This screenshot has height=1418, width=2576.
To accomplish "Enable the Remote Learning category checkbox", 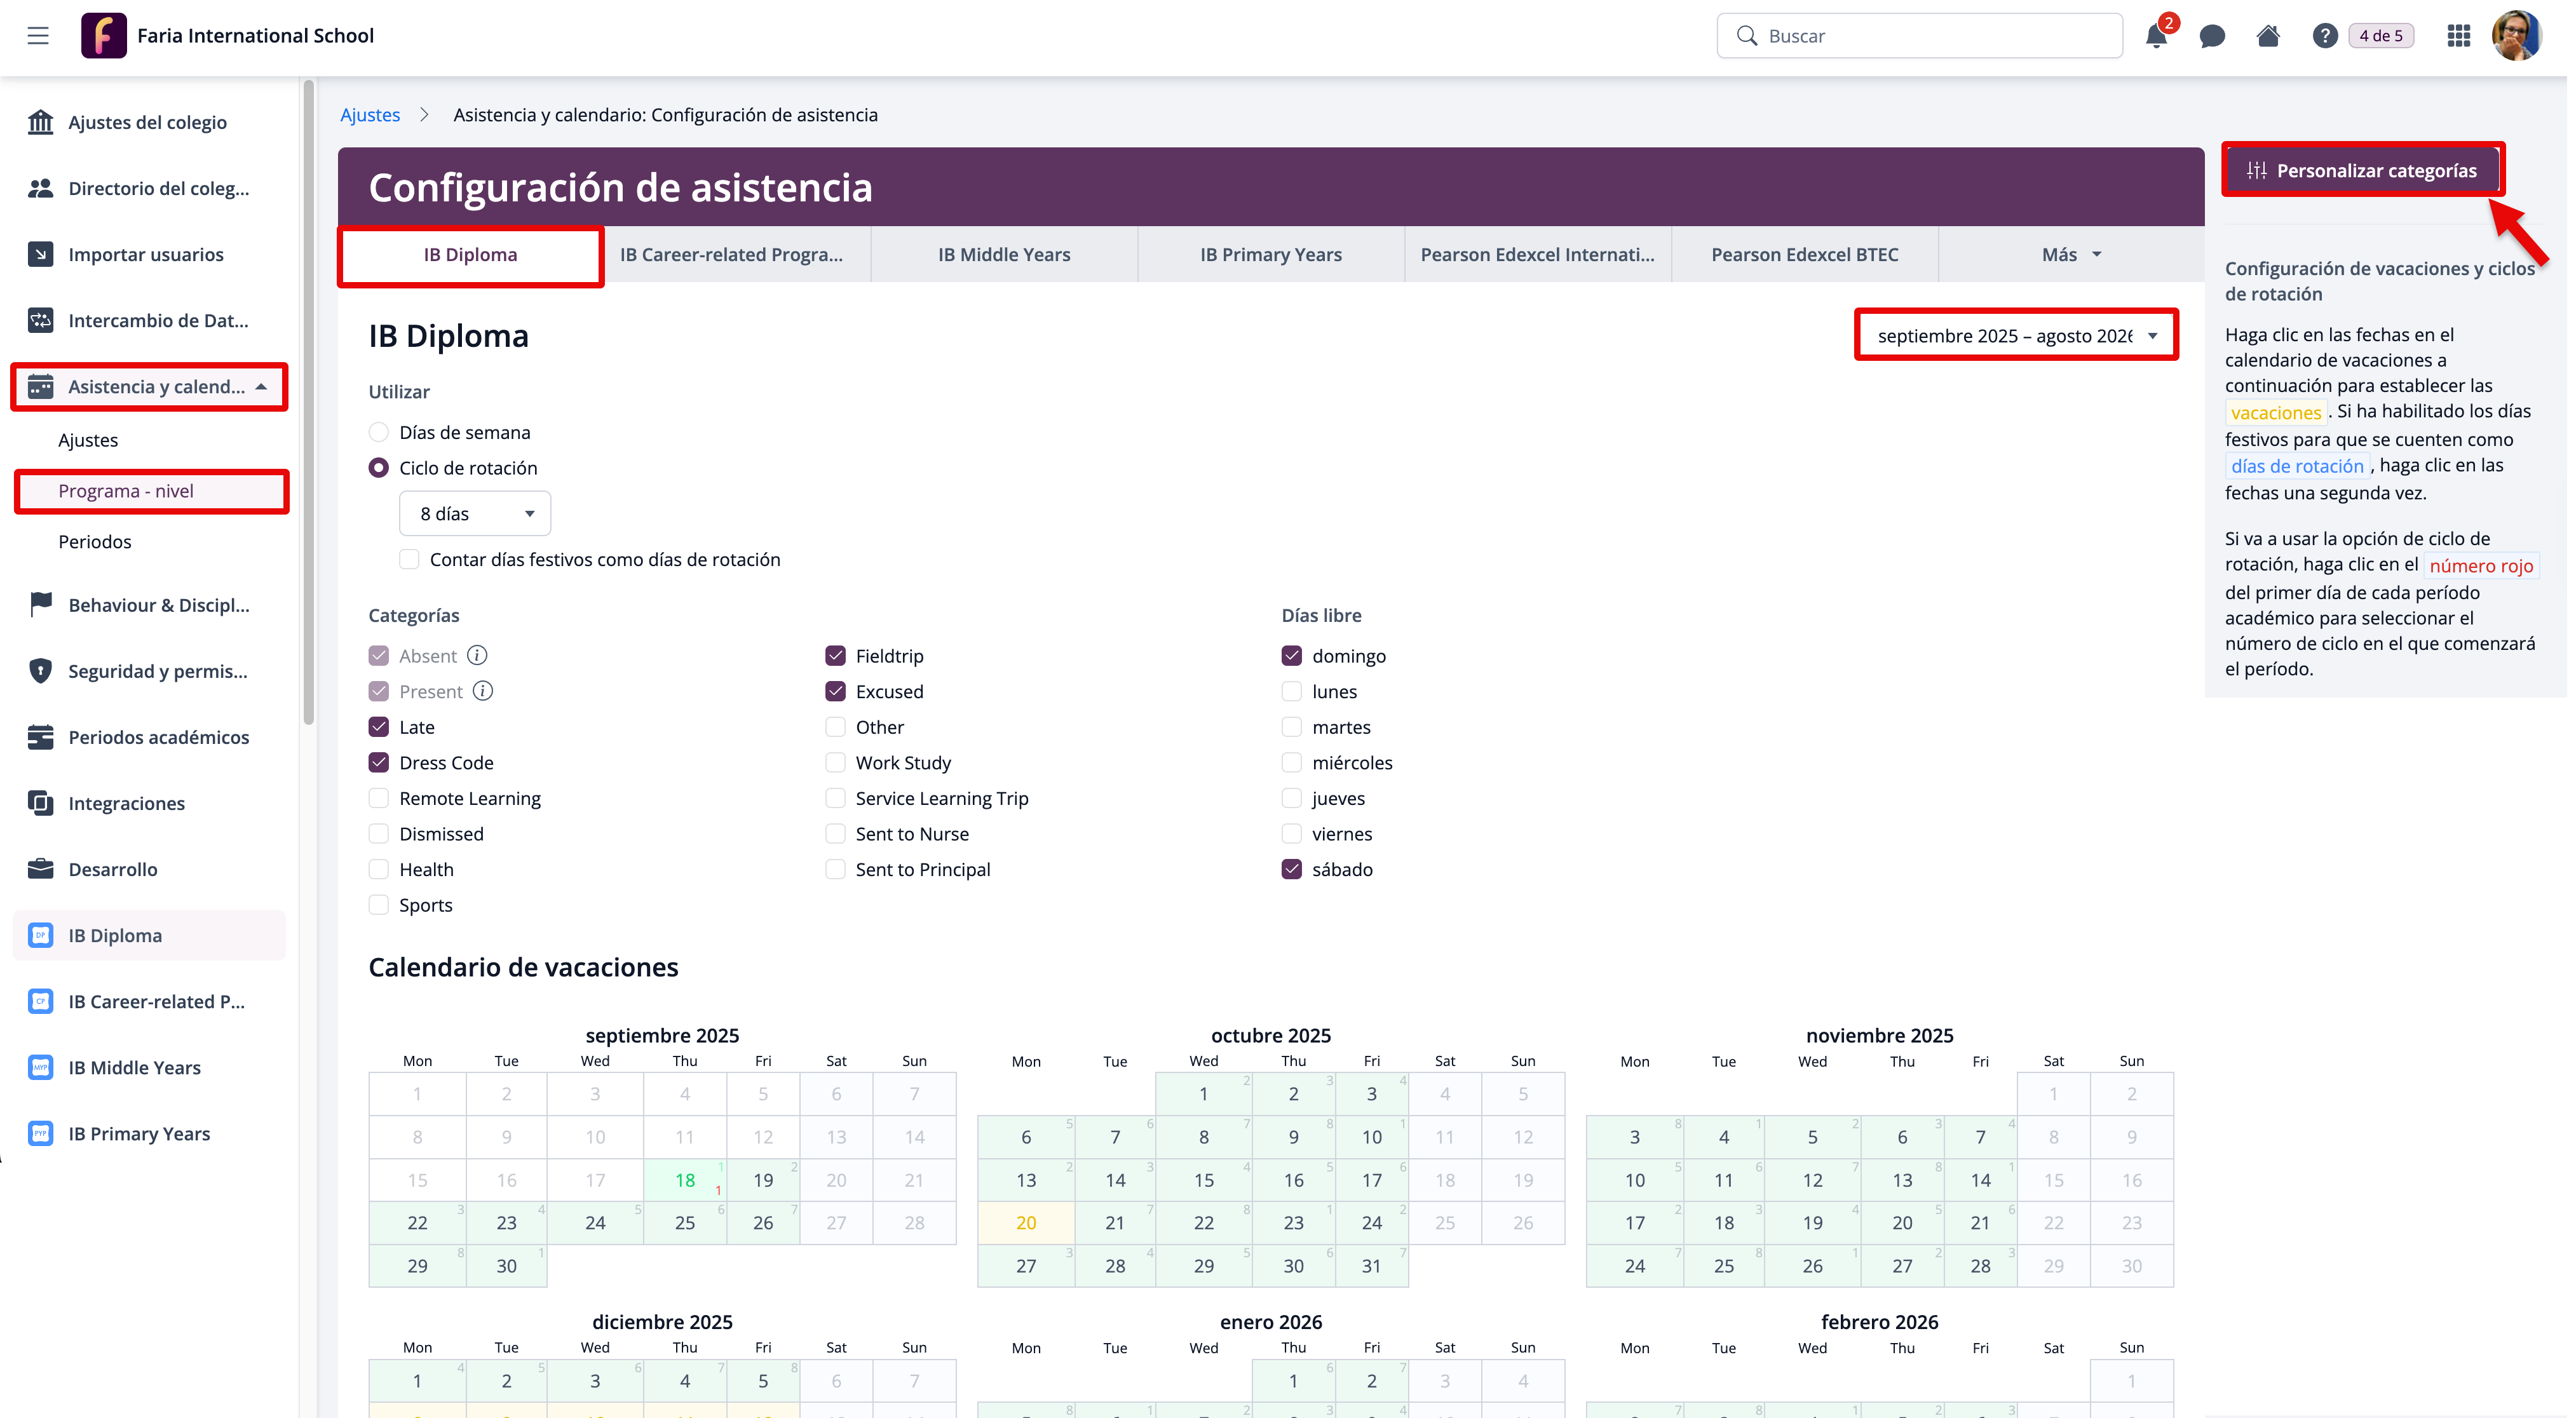I will 379,798.
